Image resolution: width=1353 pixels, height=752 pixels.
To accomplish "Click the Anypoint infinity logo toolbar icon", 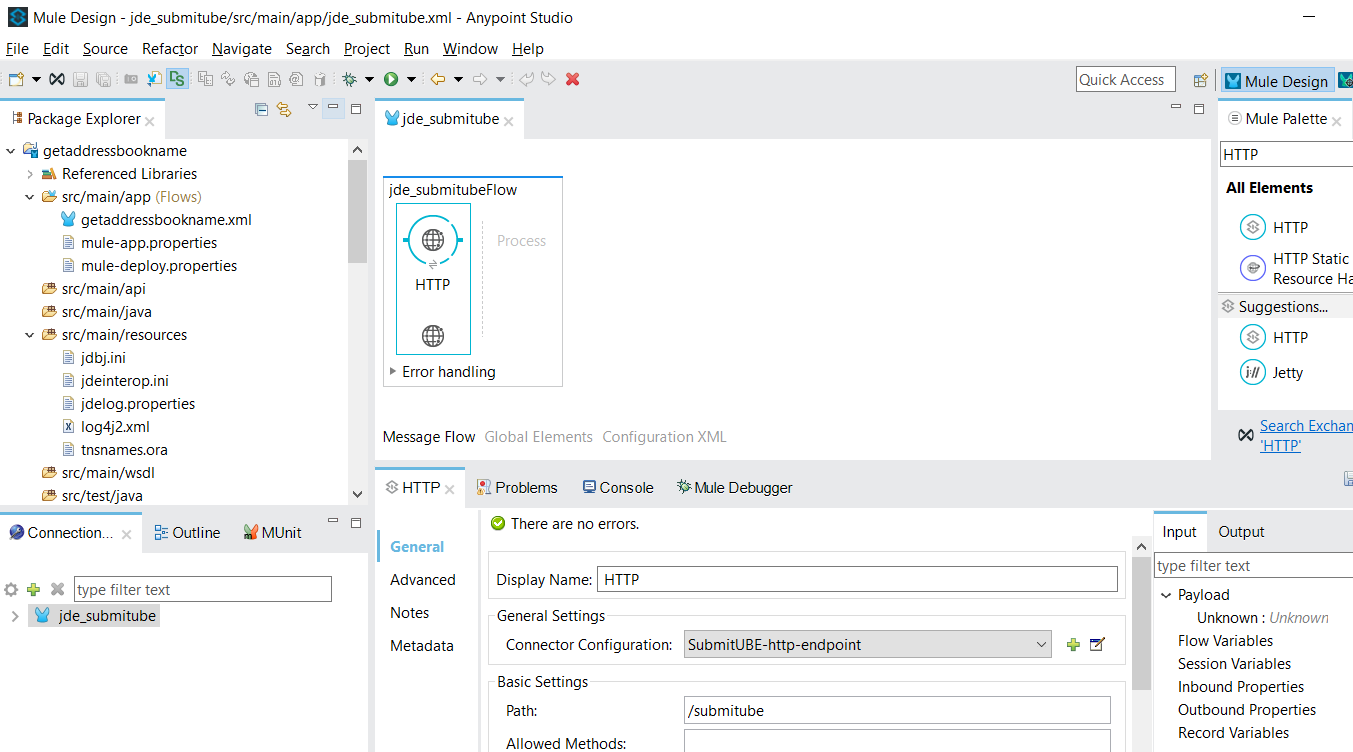I will (x=57, y=79).
